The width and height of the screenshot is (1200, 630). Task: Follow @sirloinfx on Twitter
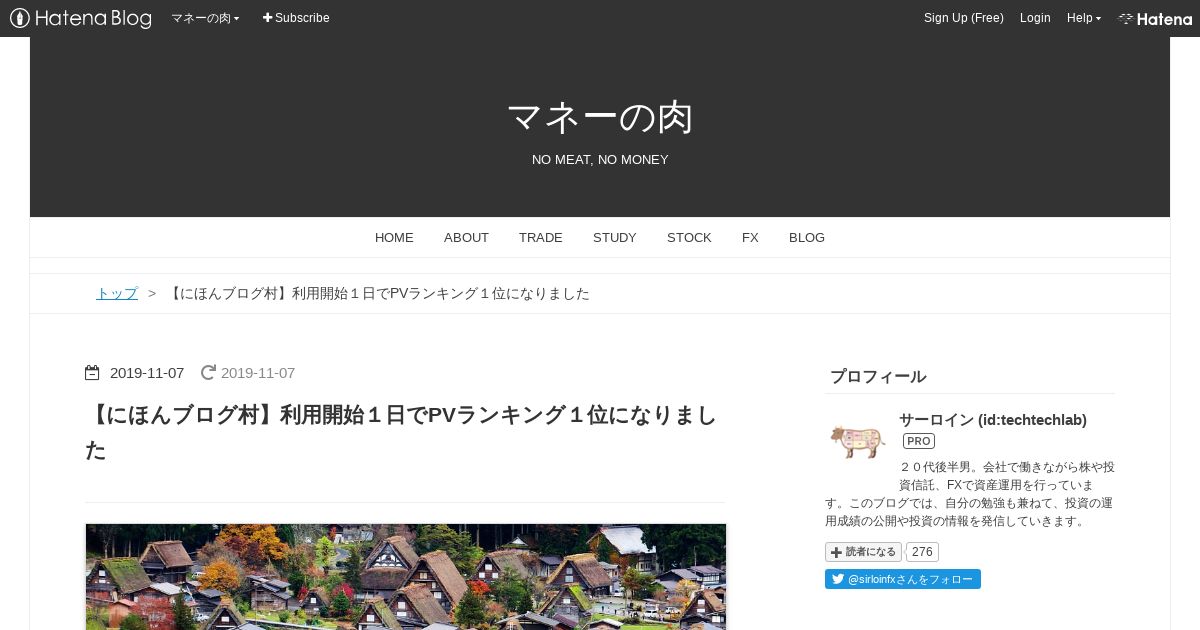point(903,579)
